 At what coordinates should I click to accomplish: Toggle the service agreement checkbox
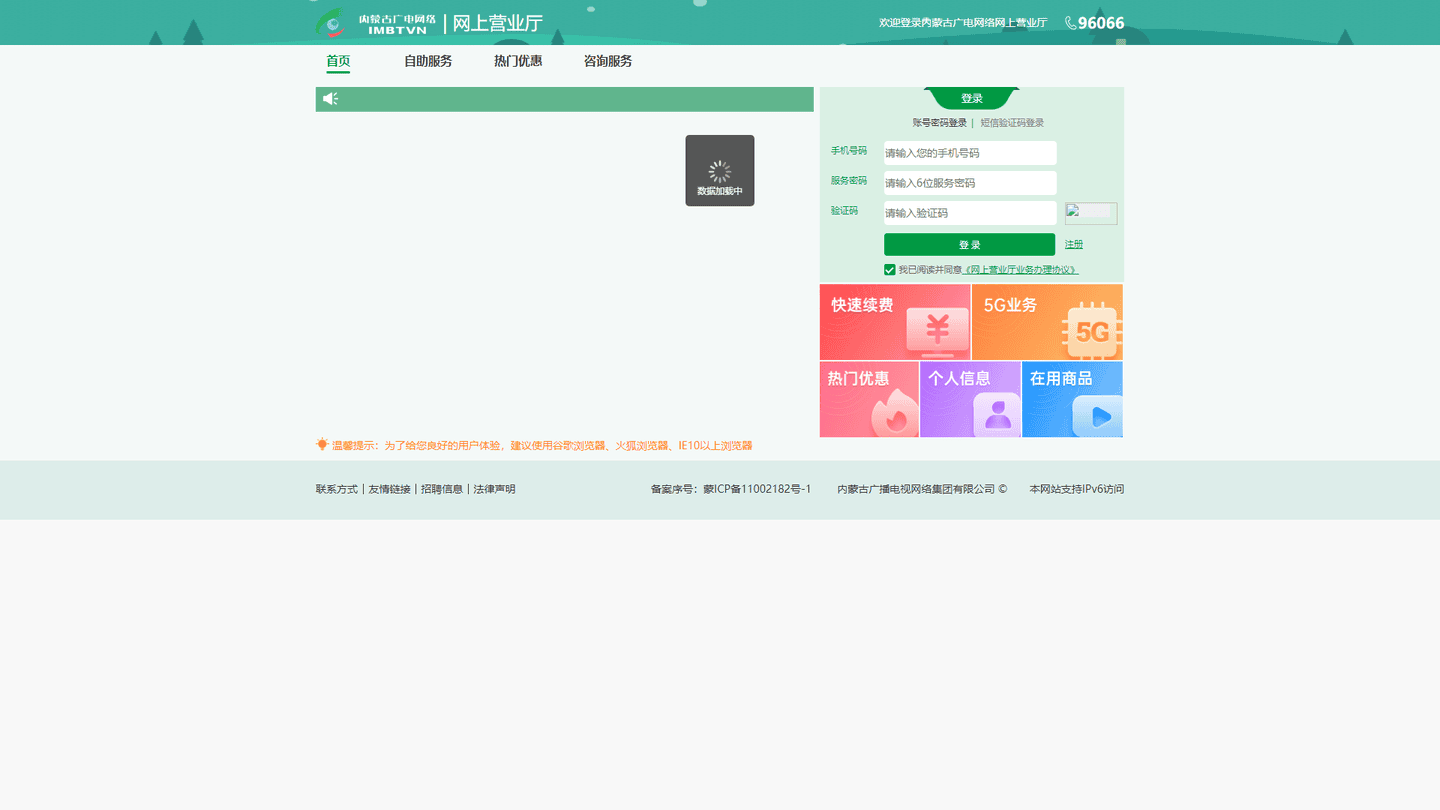click(x=889, y=270)
